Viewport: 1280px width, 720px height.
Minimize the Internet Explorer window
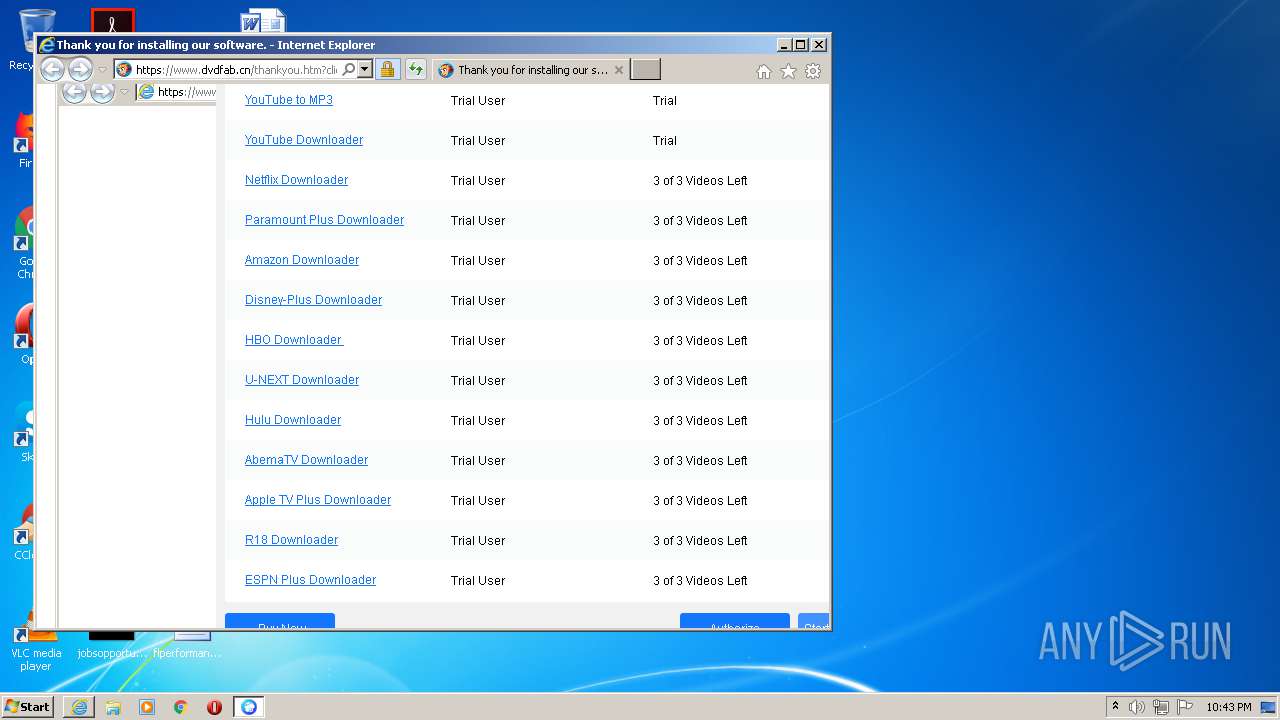click(x=785, y=45)
